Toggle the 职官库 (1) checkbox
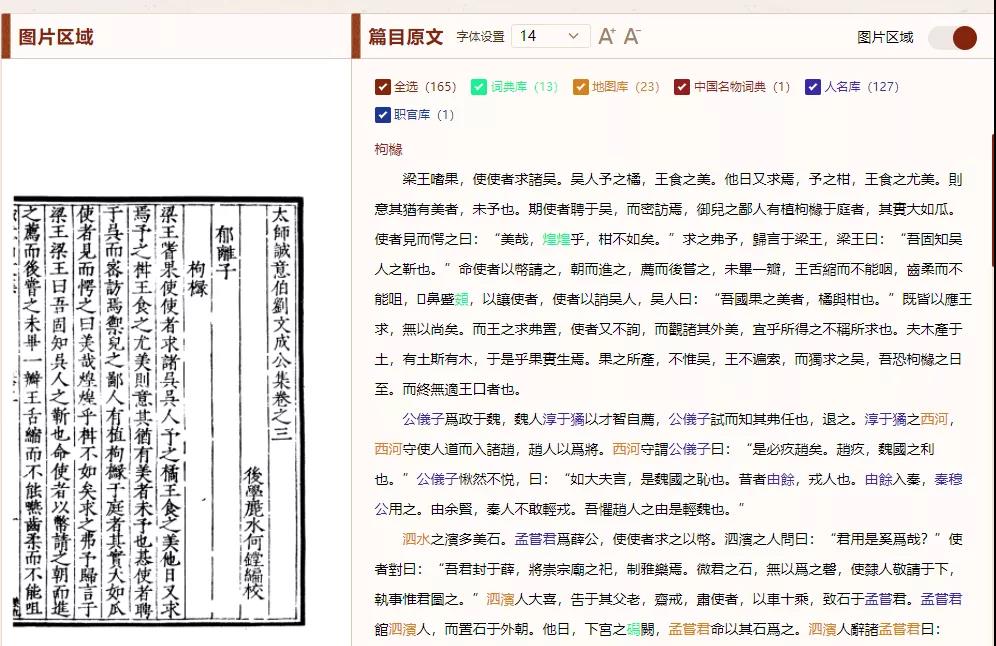This screenshot has height=646, width=996. tap(382, 115)
